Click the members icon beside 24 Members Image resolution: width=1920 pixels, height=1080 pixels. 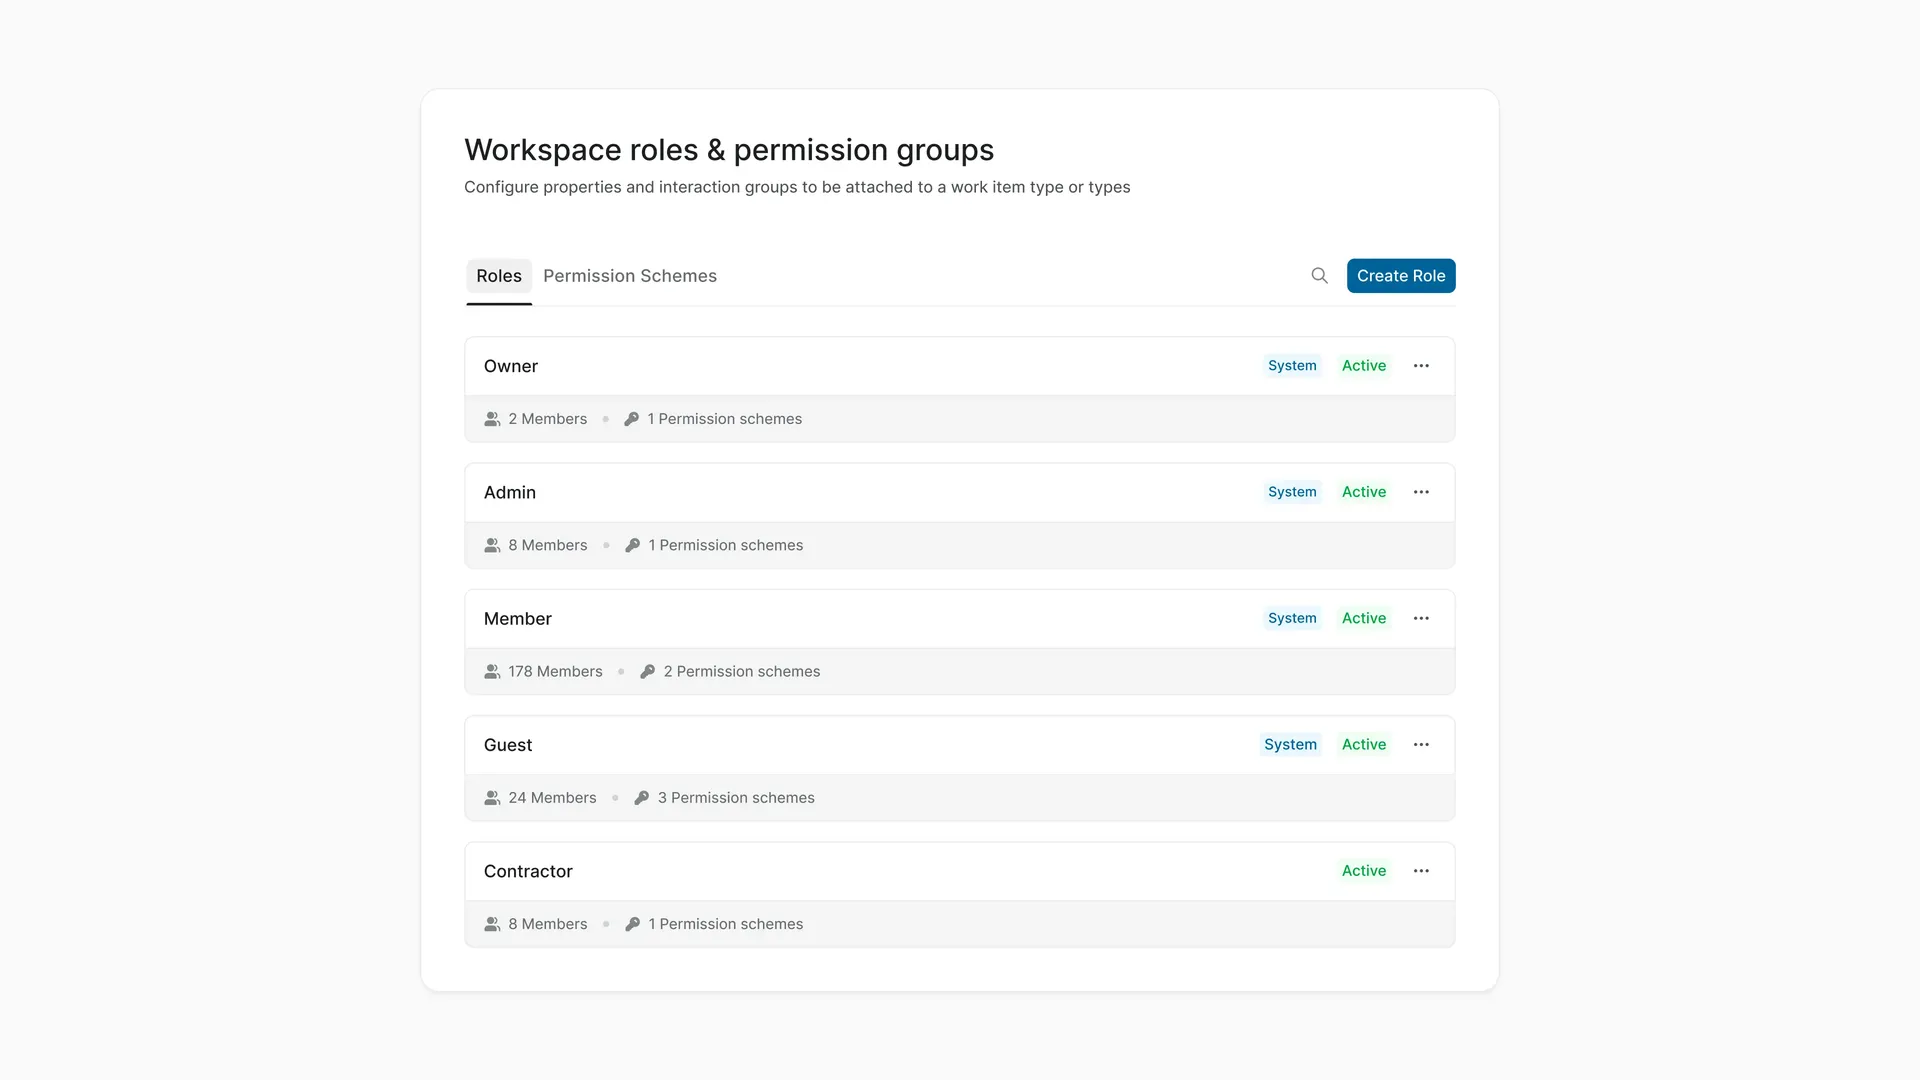(x=492, y=798)
